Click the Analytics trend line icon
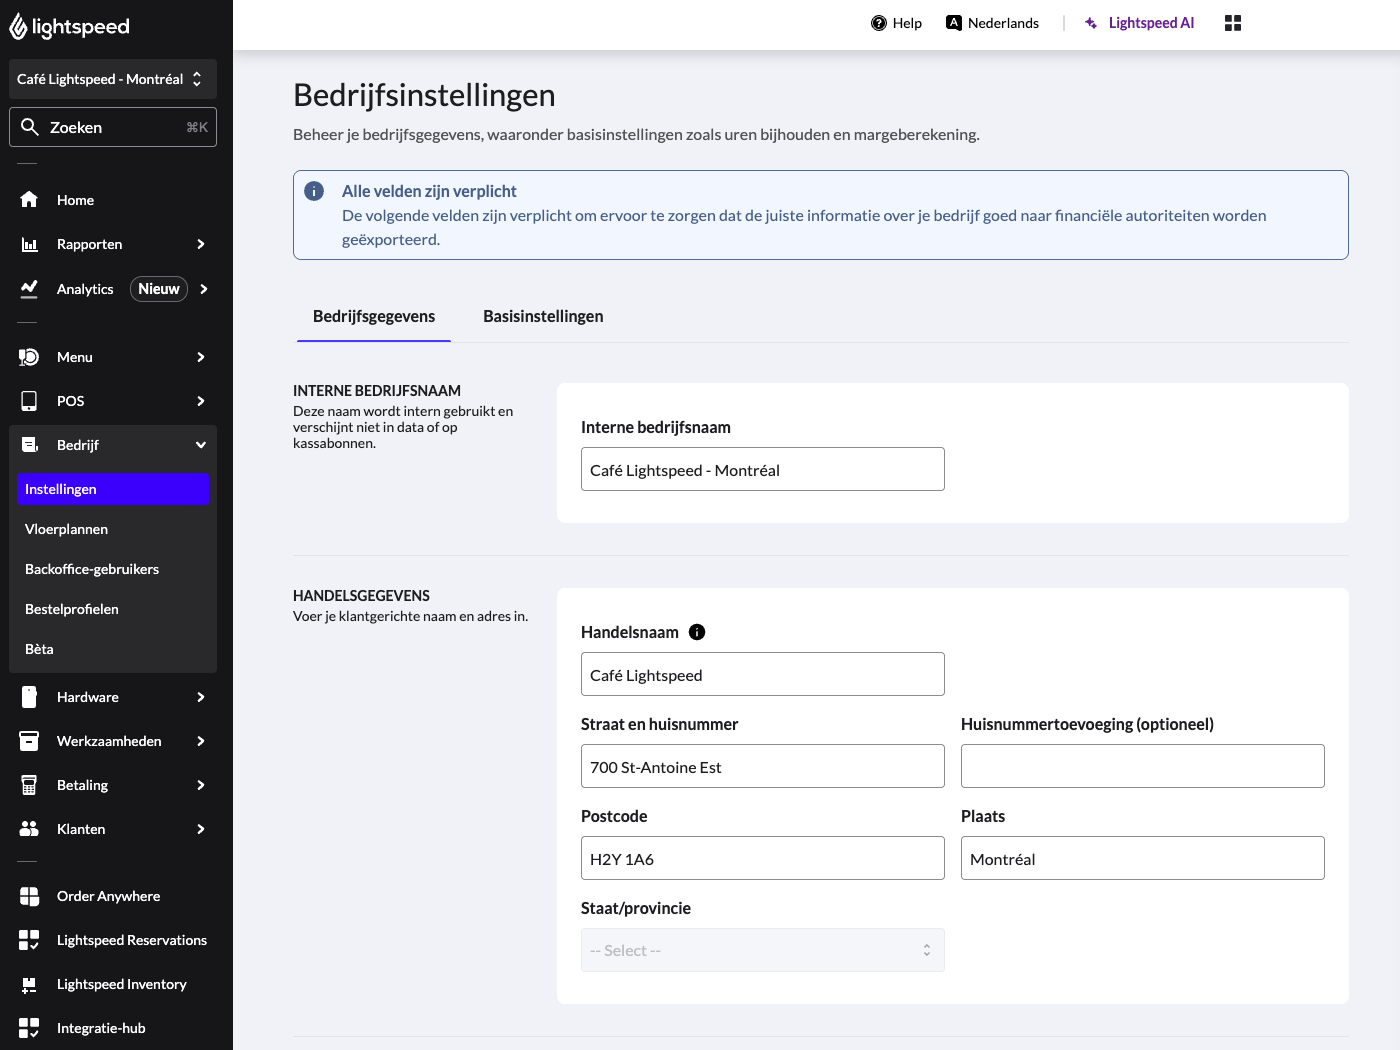Viewport: 1400px width, 1050px height. pyautogui.click(x=29, y=289)
